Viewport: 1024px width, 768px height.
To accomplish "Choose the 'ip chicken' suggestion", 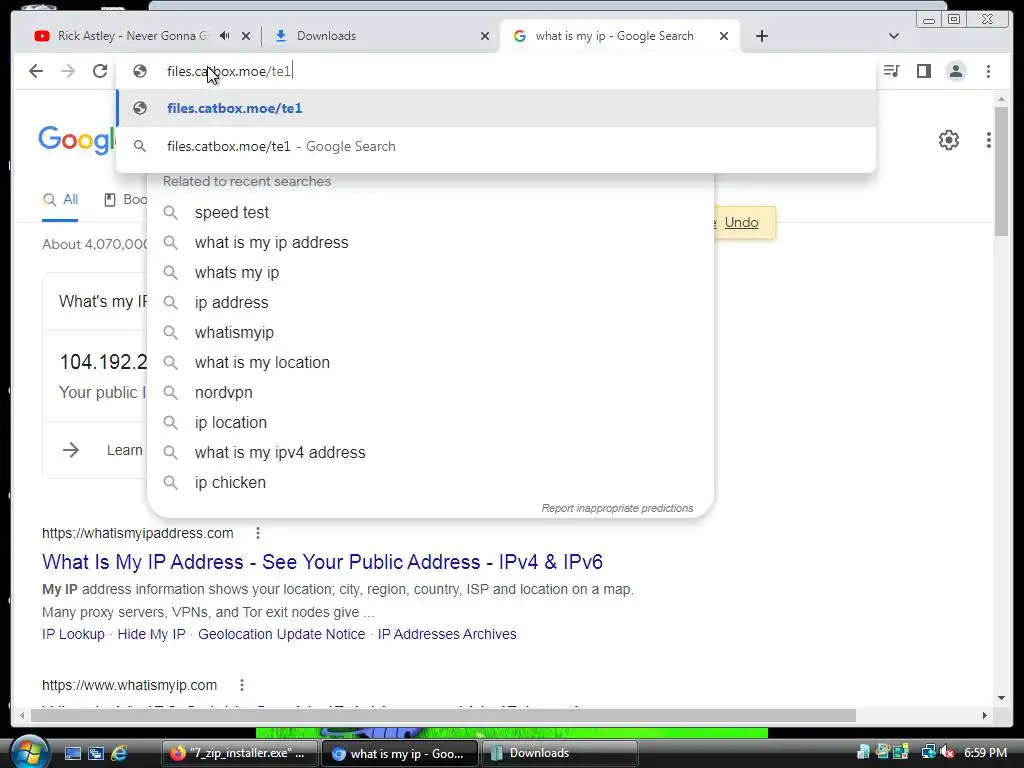I will click(430, 483).
